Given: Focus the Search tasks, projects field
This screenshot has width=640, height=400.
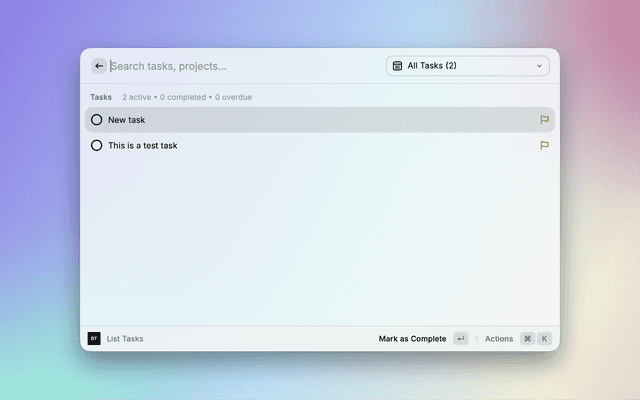Looking at the screenshot, I should (240, 66).
